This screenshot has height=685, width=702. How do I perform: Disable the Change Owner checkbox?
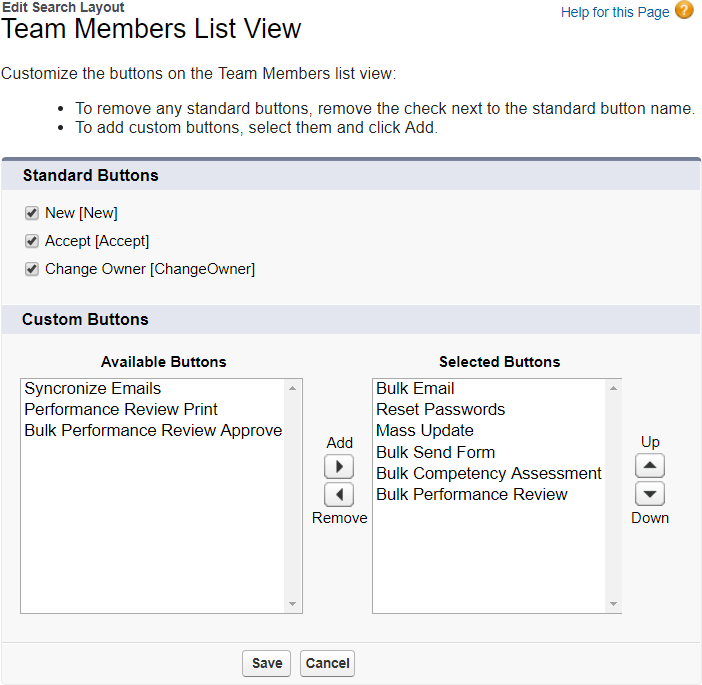click(32, 269)
